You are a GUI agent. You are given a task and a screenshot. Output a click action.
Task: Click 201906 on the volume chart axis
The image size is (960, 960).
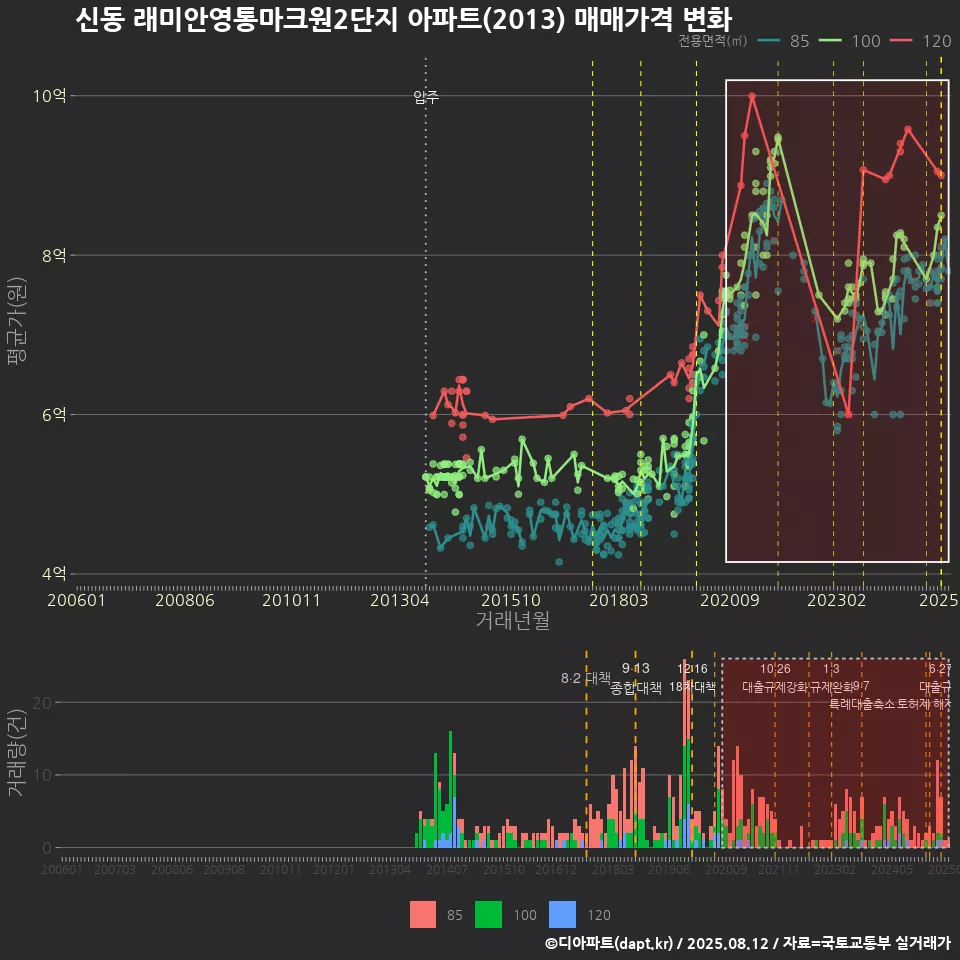669,869
